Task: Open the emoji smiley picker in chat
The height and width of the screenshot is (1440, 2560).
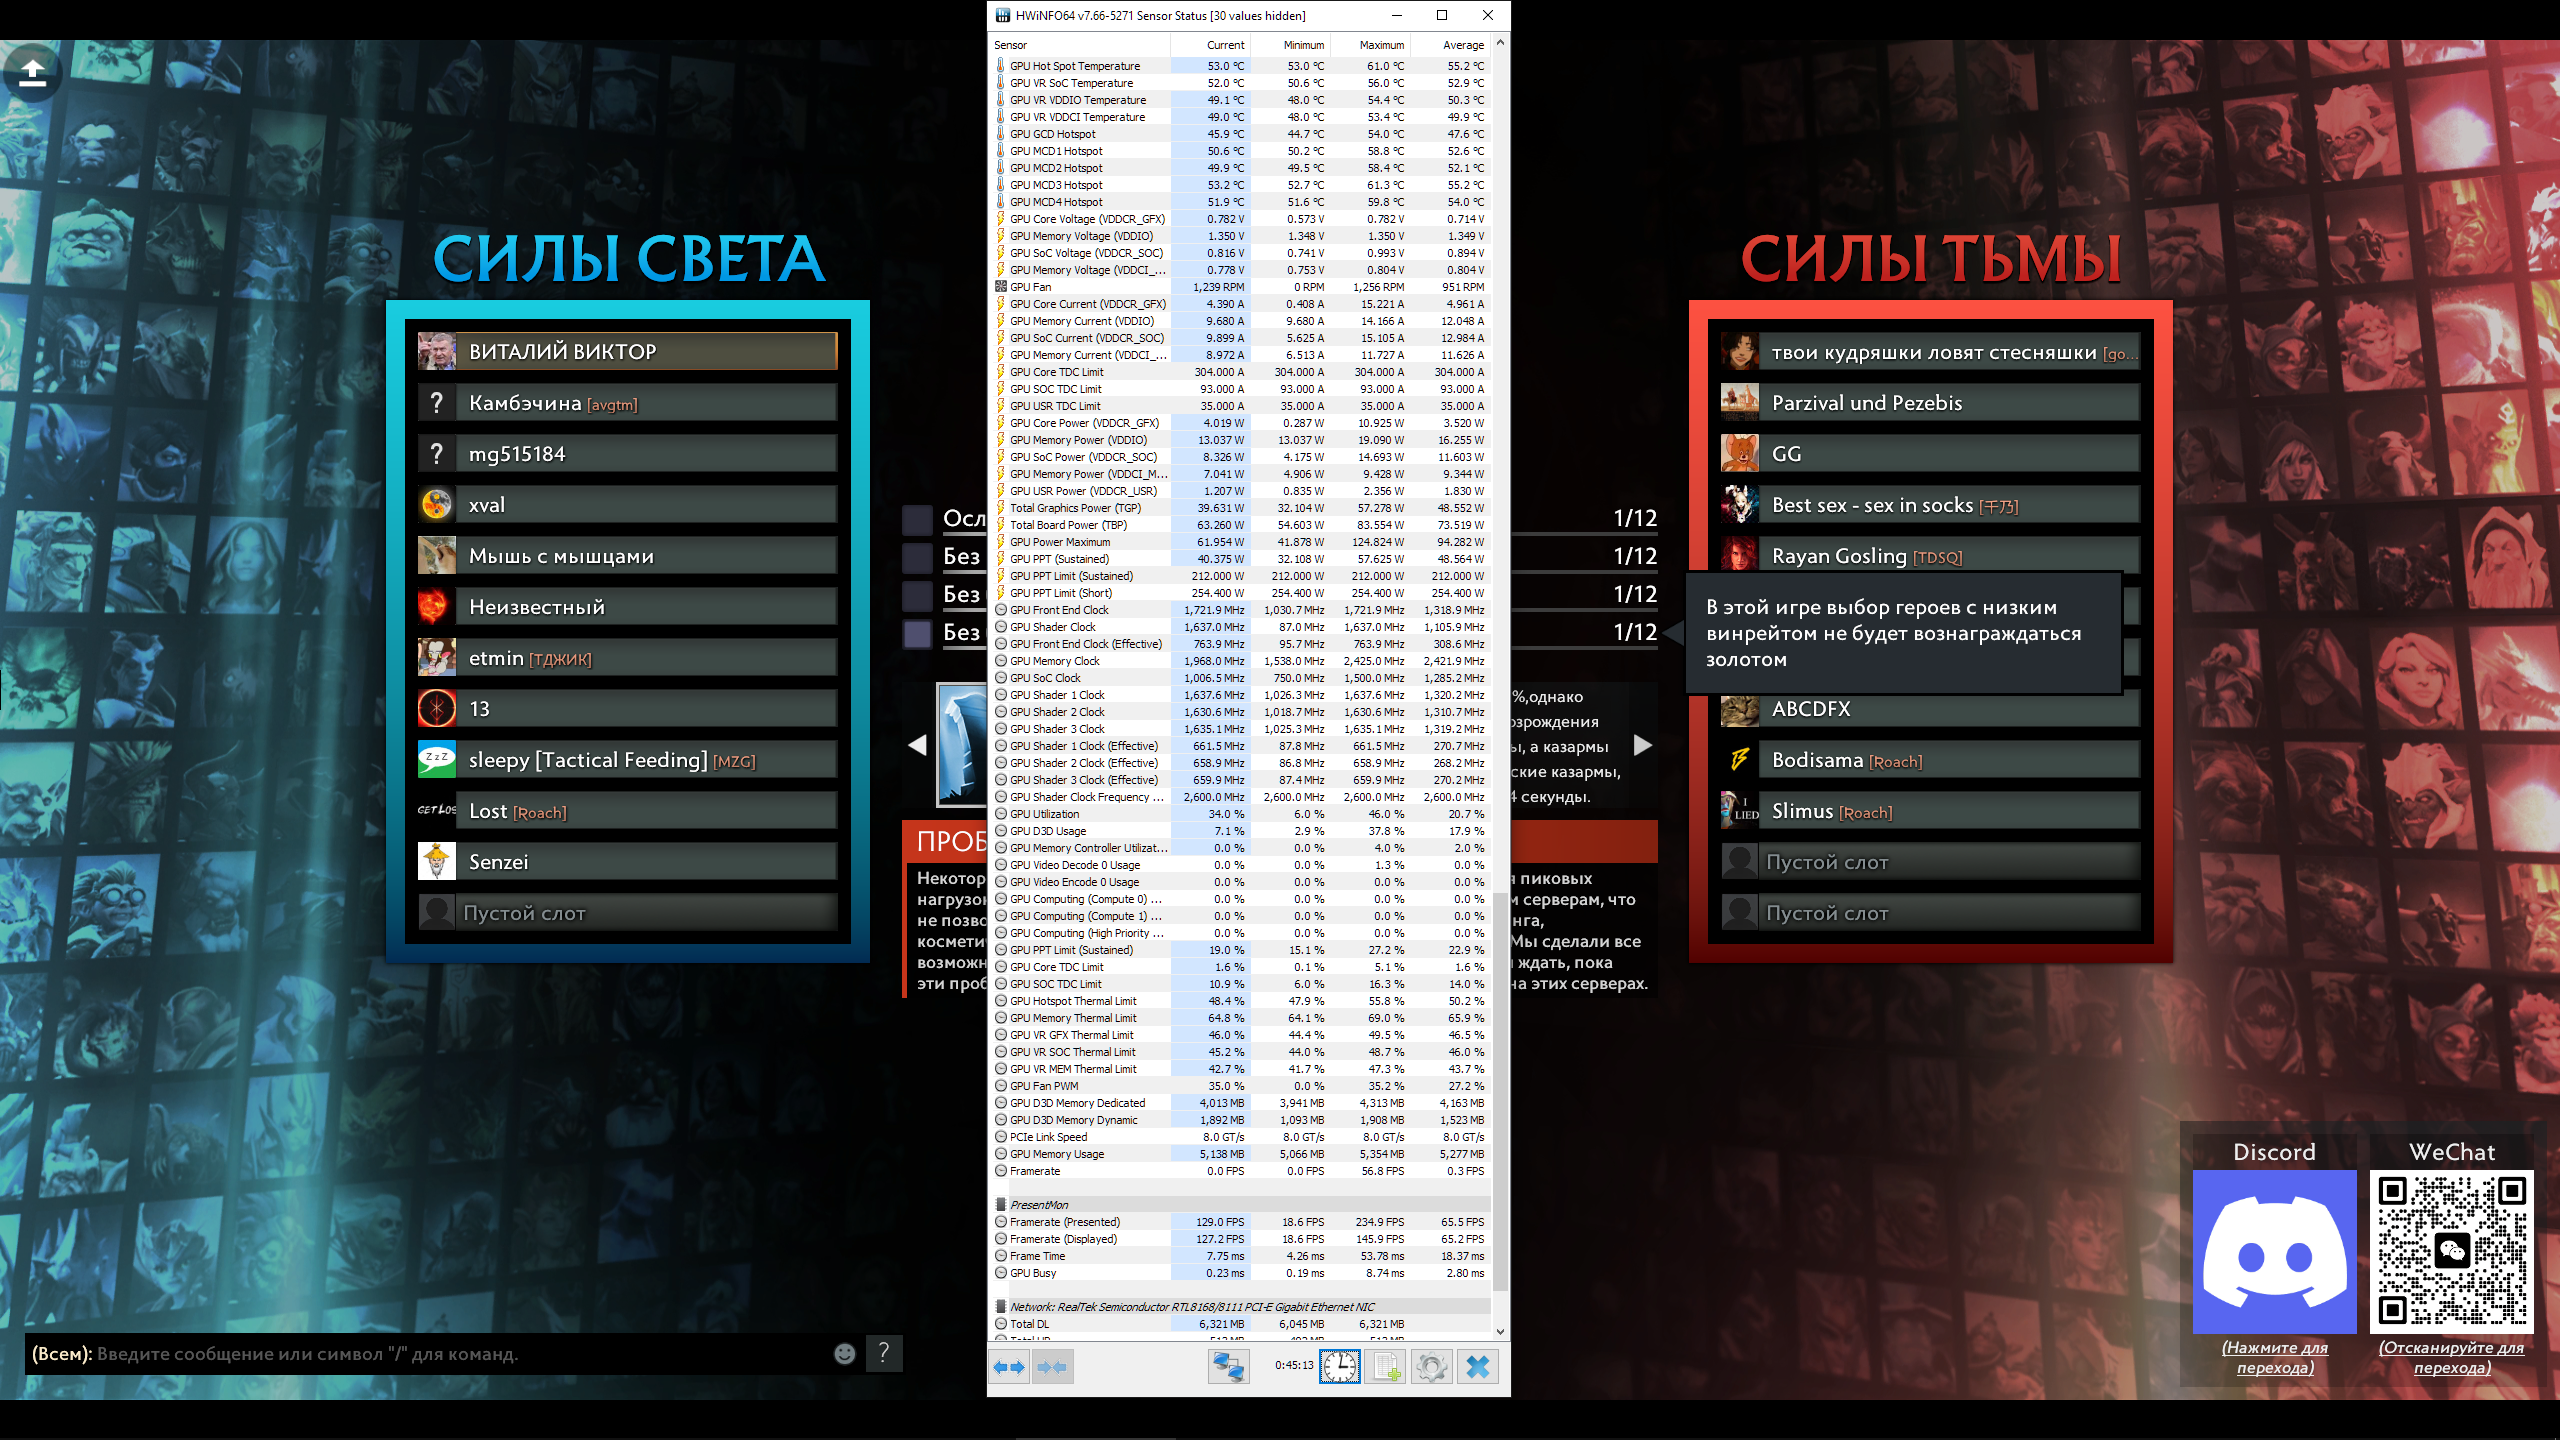Action: tap(845, 1354)
